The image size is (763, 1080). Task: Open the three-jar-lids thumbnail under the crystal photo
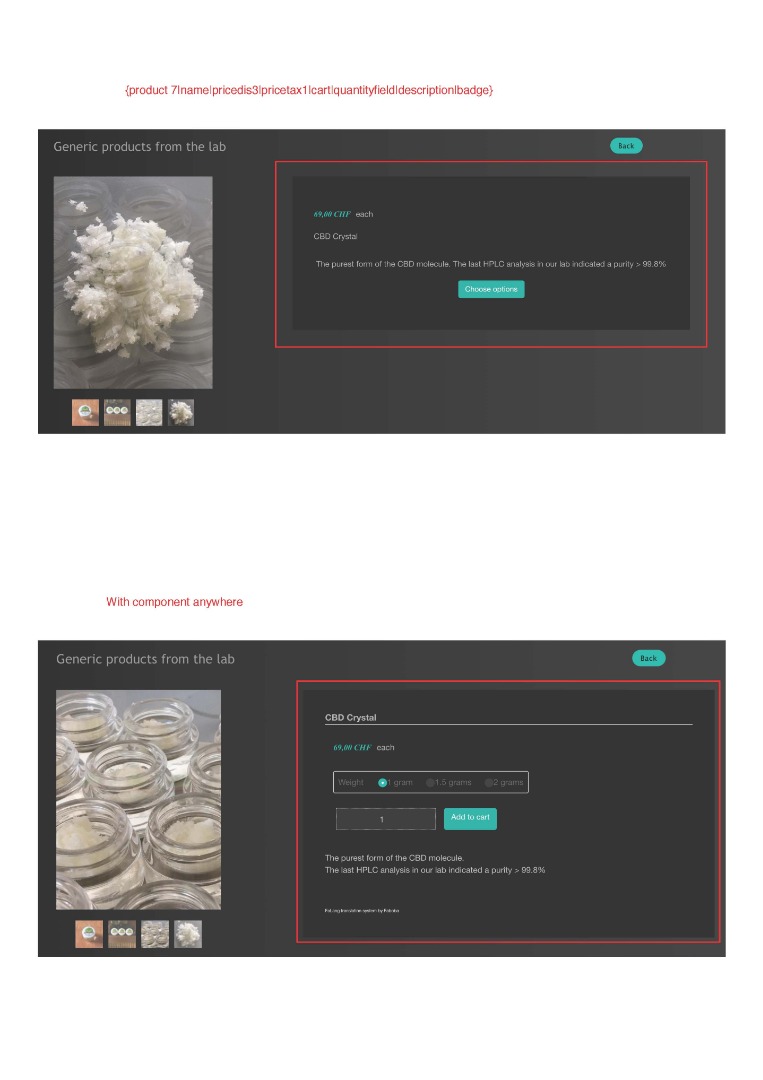tap(117, 413)
